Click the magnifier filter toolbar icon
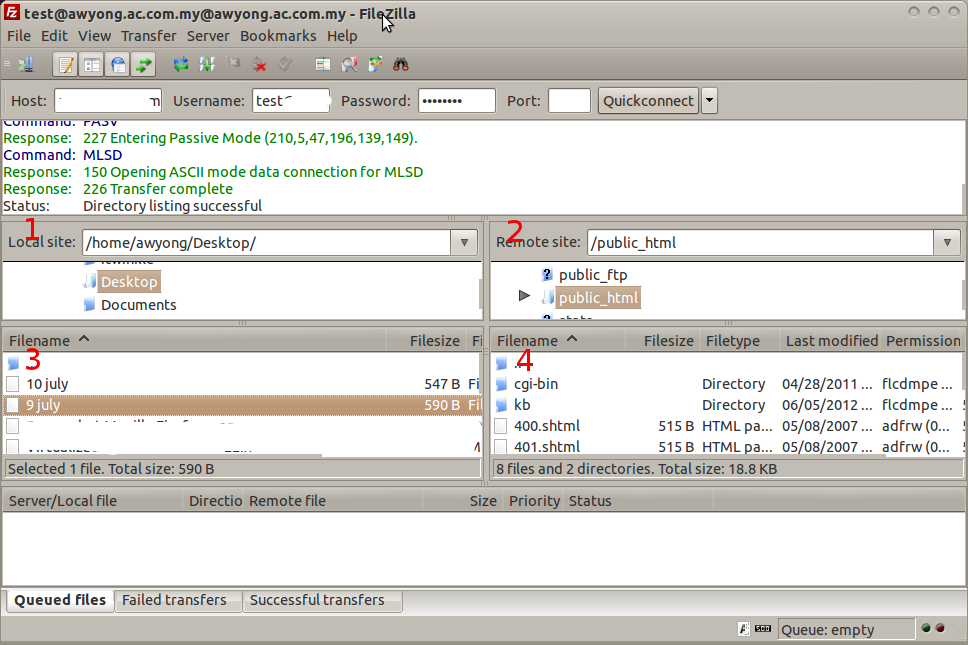This screenshot has height=645, width=968. coord(349,64)
